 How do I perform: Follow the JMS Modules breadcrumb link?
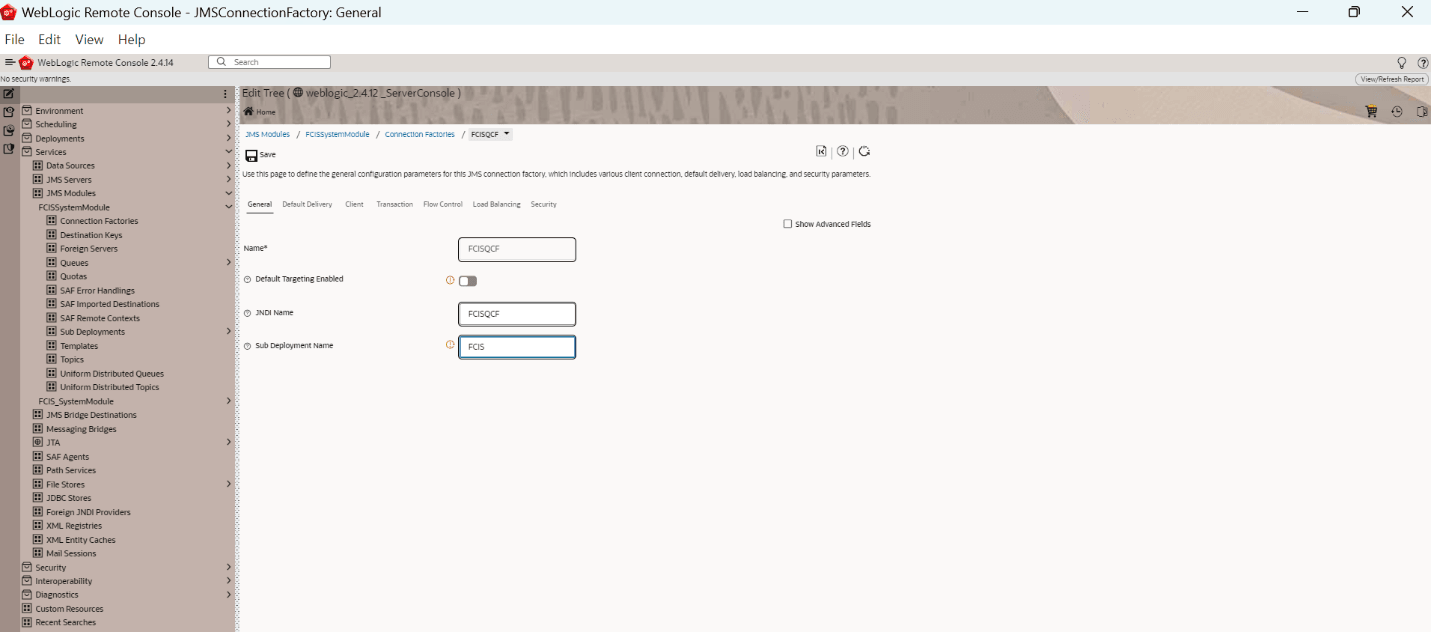click(x=267, y=134)
